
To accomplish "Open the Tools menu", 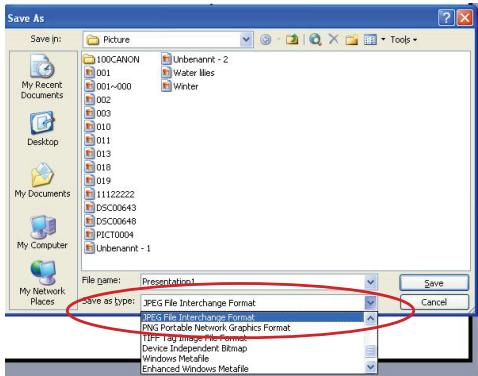I will pyautogui.click(x=403, y=40).
